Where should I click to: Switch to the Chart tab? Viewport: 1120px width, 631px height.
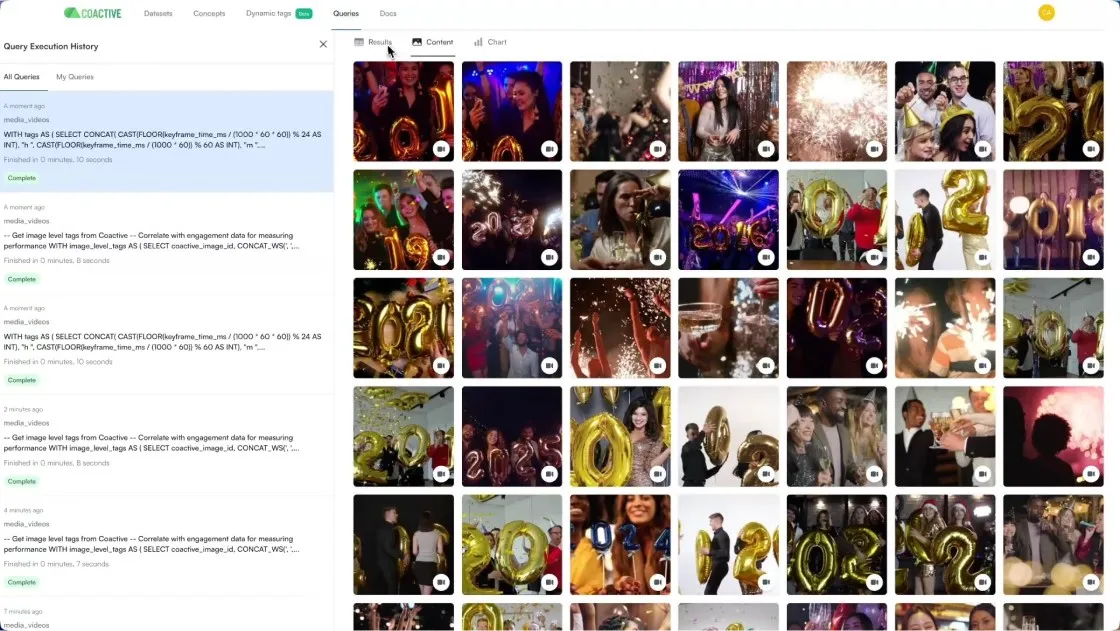490,42
